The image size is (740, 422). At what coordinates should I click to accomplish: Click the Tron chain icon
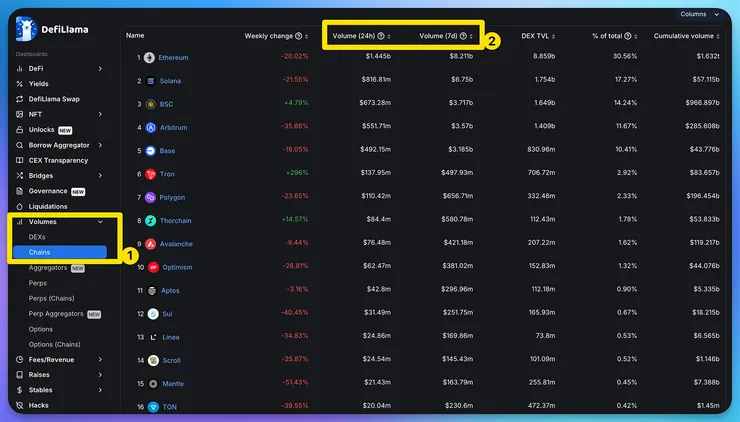click(x=151, y=174)
